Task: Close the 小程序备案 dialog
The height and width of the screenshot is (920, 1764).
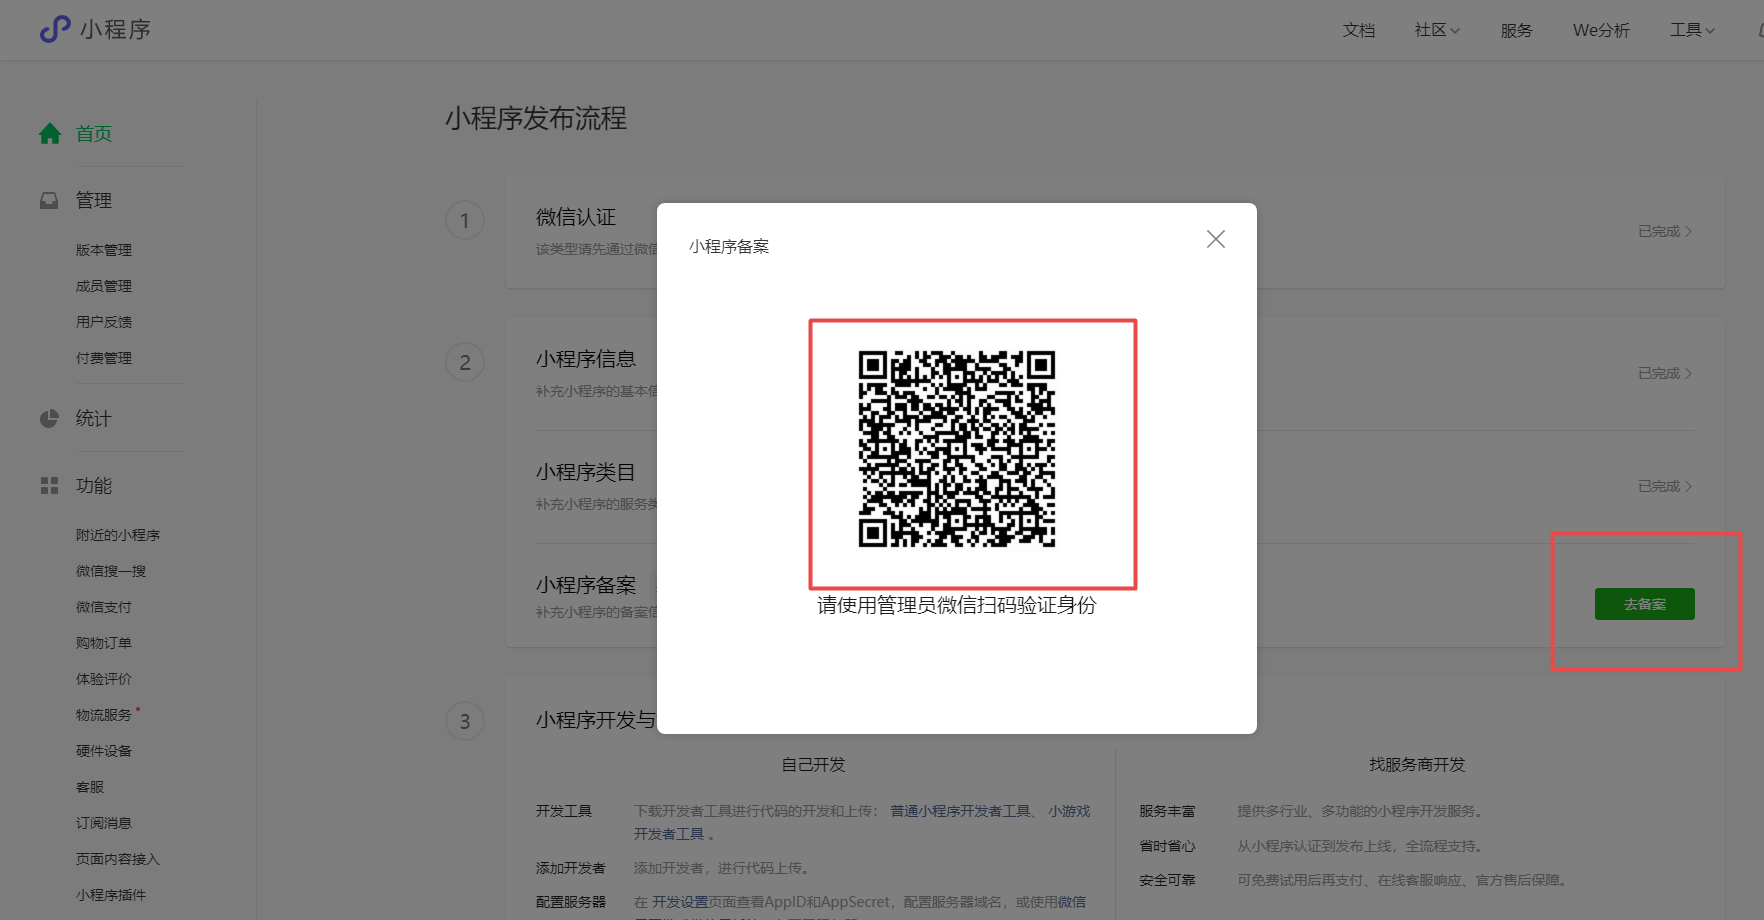Action: click(x=1216, y=239)
